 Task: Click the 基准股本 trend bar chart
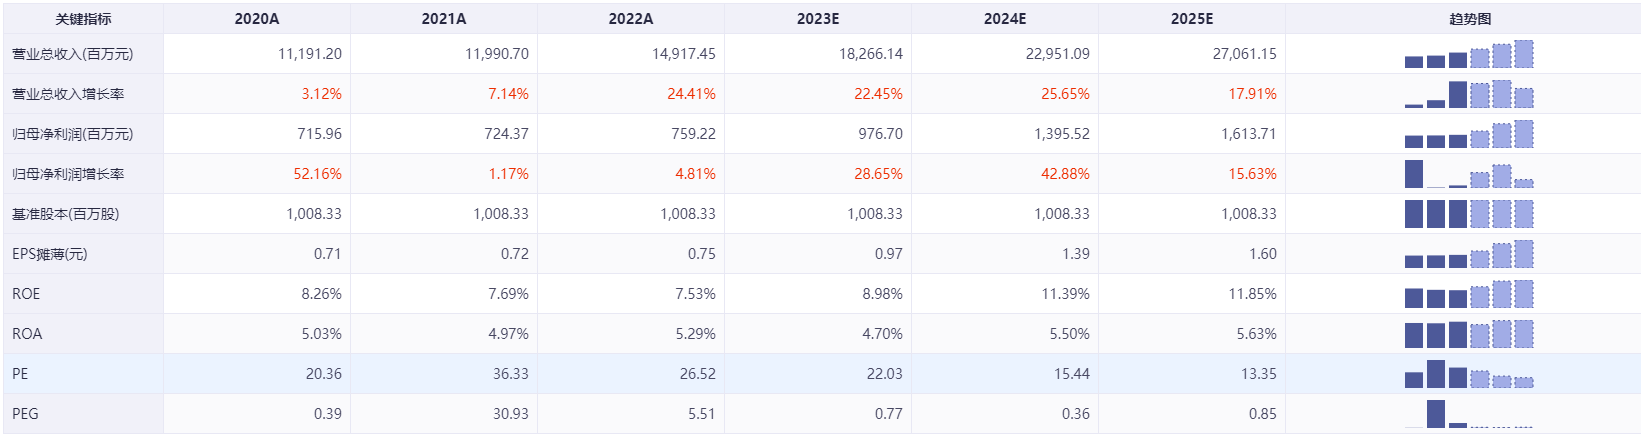tap(1468, 214)
